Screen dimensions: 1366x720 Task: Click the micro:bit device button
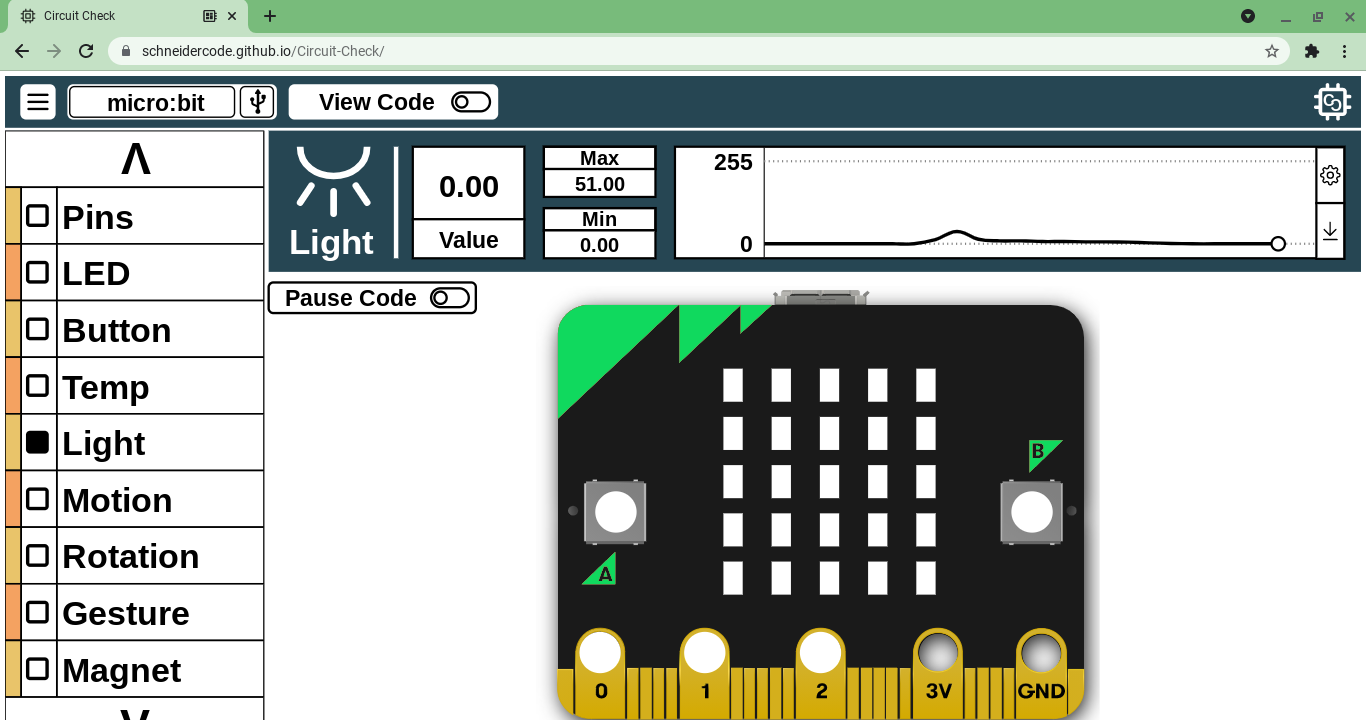pos(152,102)
